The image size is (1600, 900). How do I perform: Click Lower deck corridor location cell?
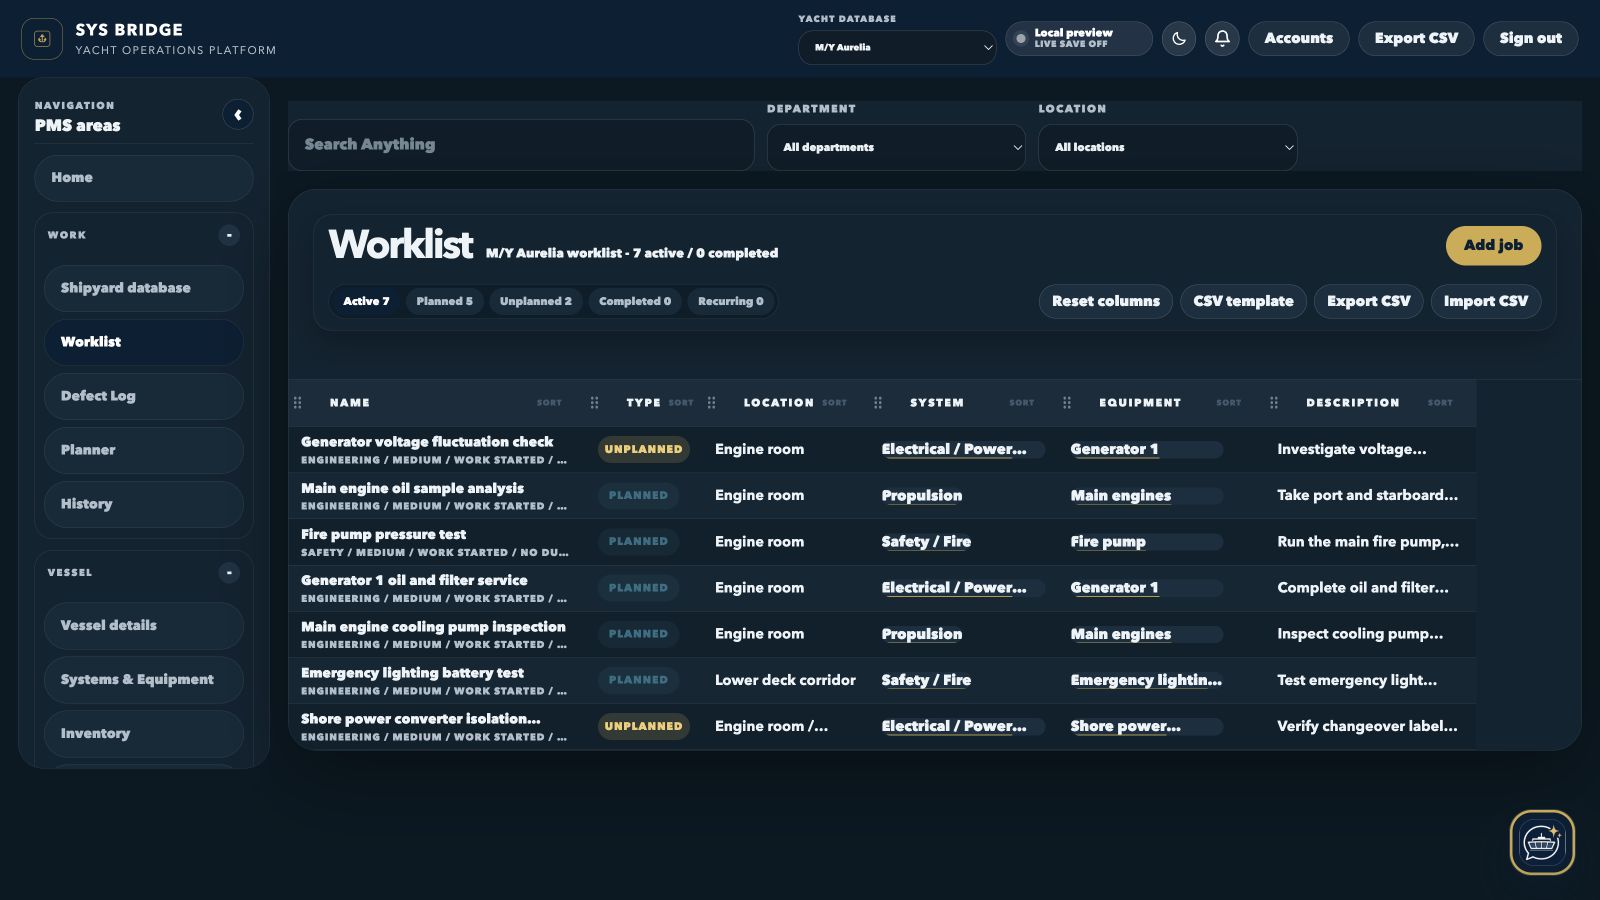pyautogui.click(x=785, y=680)
